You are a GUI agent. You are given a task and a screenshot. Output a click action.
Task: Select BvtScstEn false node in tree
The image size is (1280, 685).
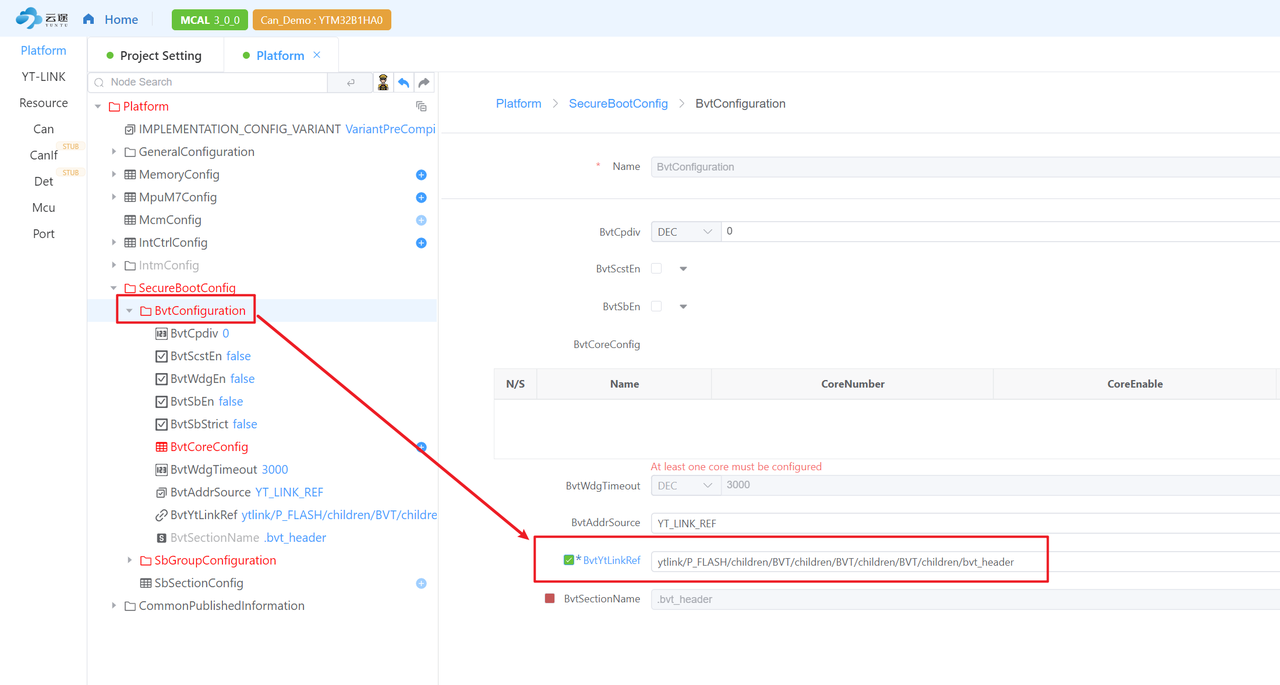point(203,356)
